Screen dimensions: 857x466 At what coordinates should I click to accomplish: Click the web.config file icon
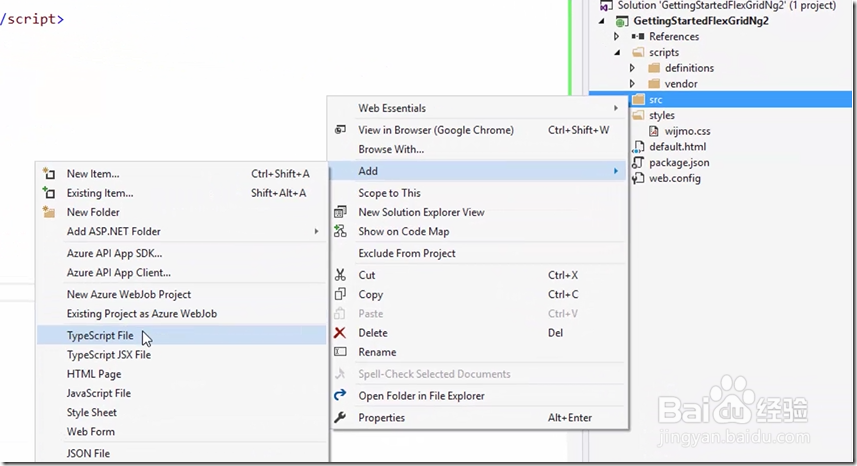point(638,178)
